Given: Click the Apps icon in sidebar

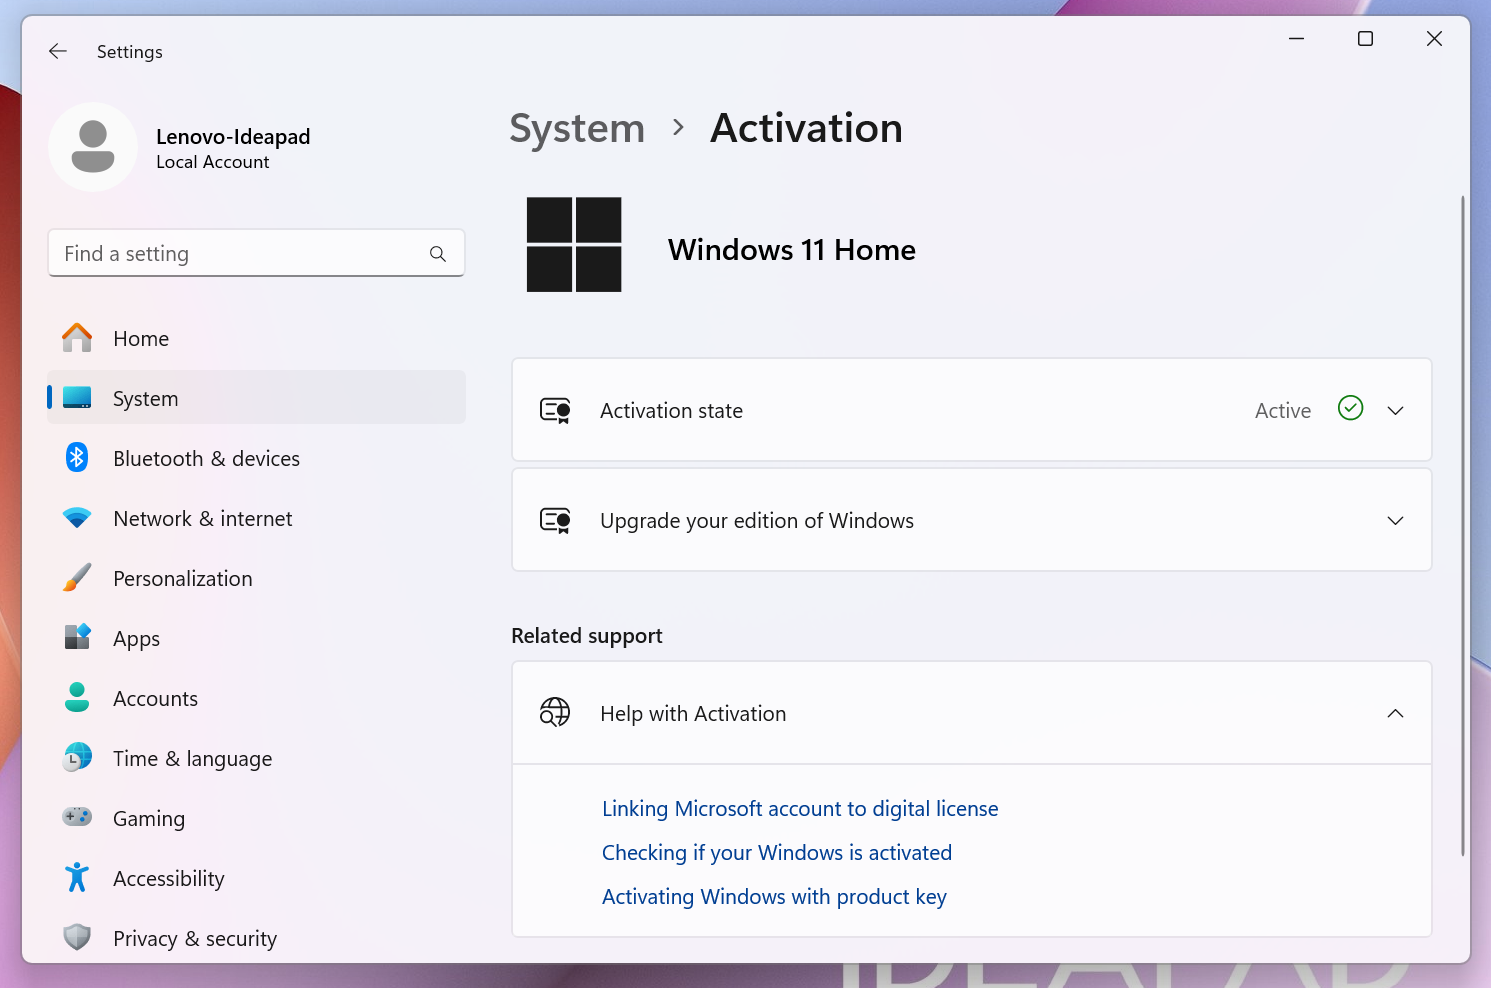Looking at the screenshot, I should click(x=77, y=637).
